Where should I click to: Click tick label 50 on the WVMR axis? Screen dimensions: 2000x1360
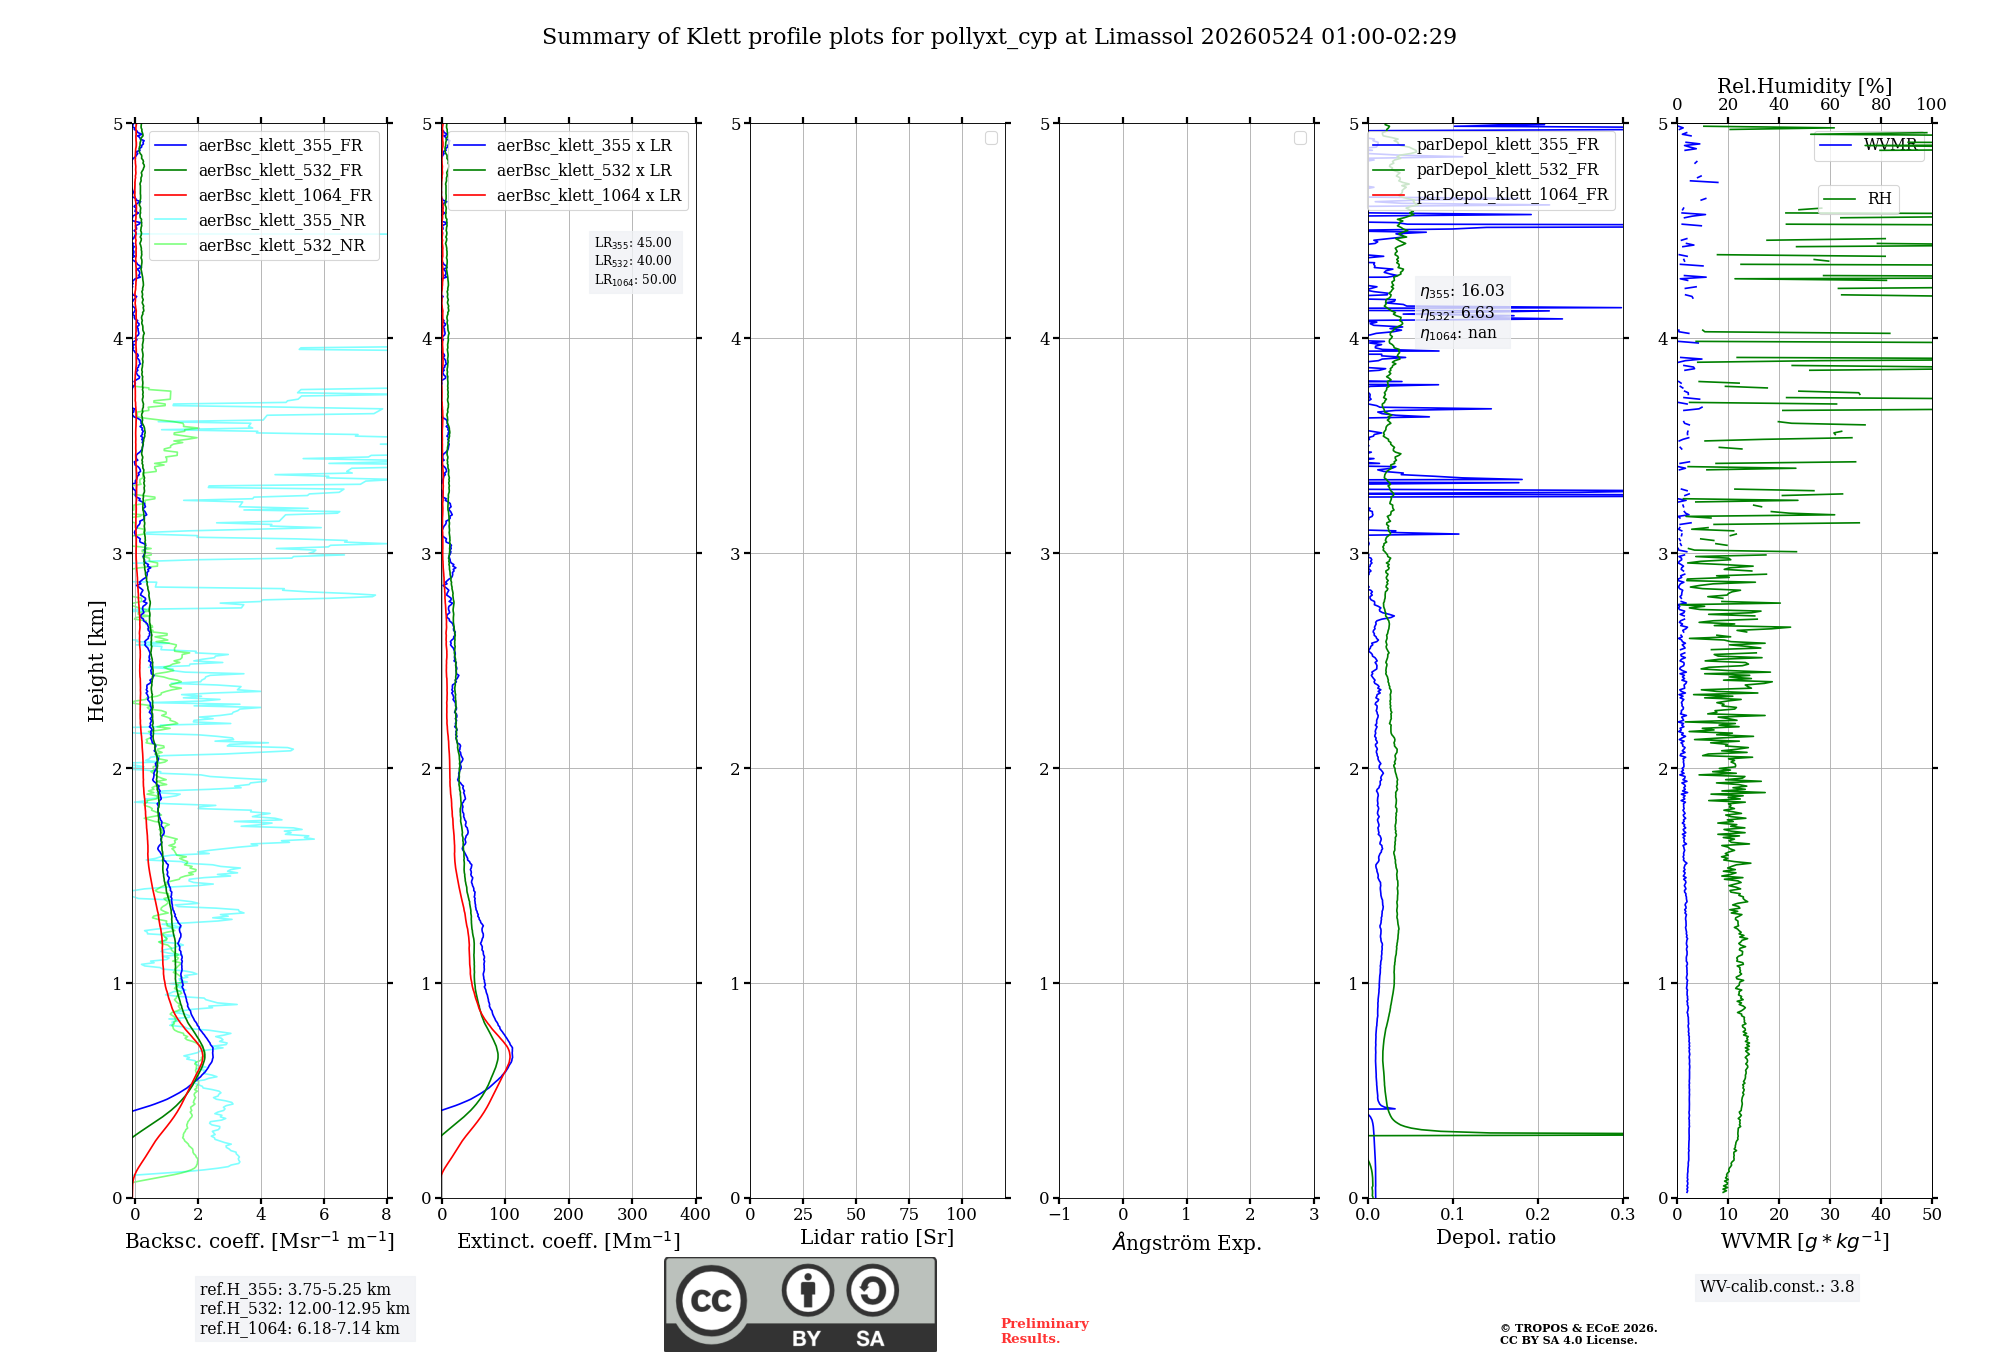(x=1931, y=1215)
